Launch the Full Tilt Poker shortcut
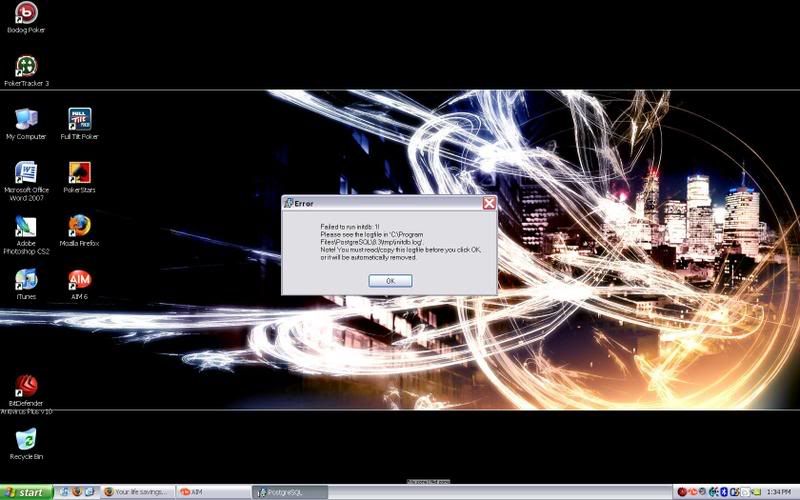The width and height of the screenshot is (800, 500). coord(79,120)
